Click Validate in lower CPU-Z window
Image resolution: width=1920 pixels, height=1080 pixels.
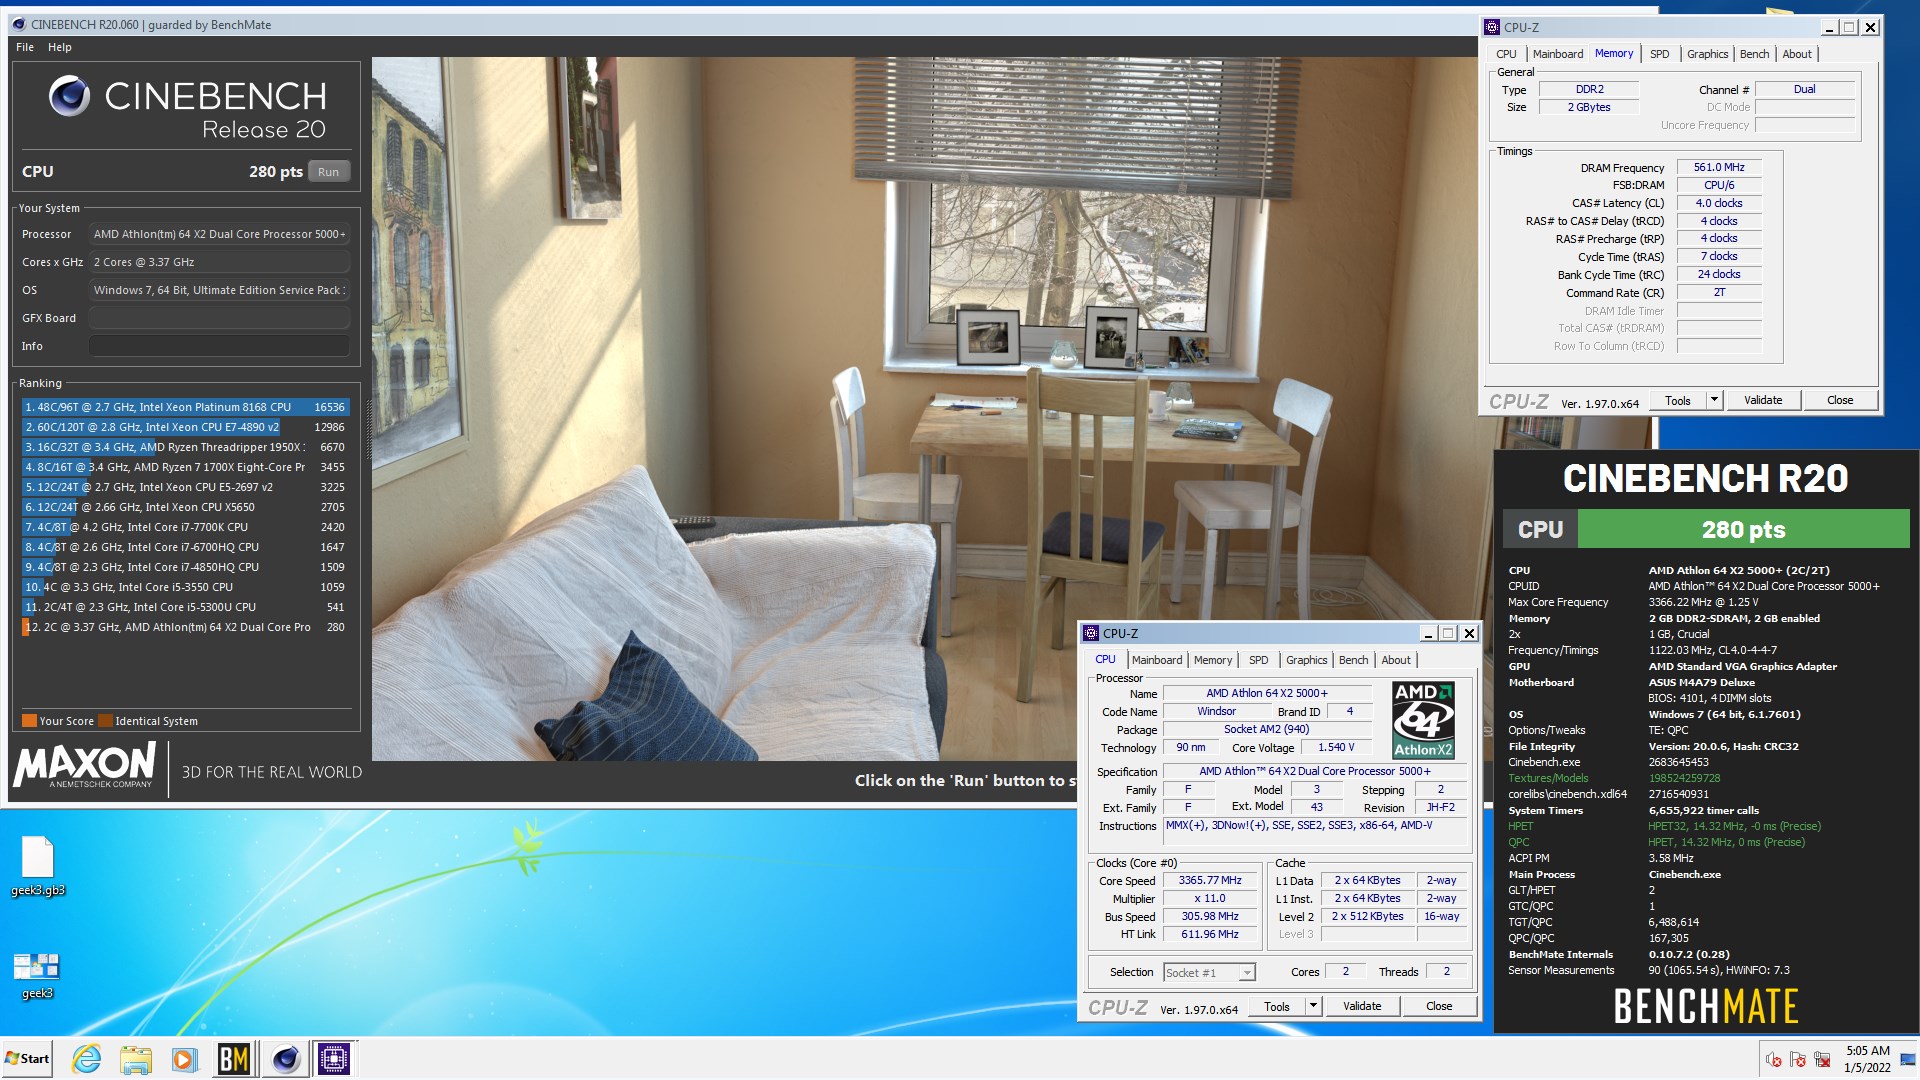point(1362,1006)
